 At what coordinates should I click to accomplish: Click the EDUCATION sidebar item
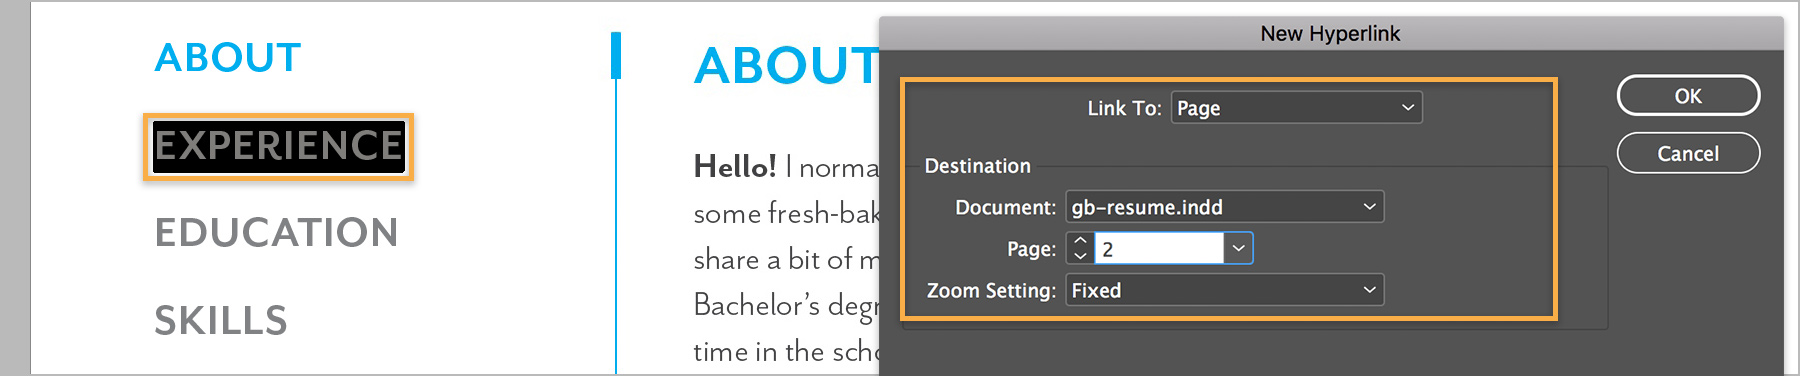pos(276,233)
